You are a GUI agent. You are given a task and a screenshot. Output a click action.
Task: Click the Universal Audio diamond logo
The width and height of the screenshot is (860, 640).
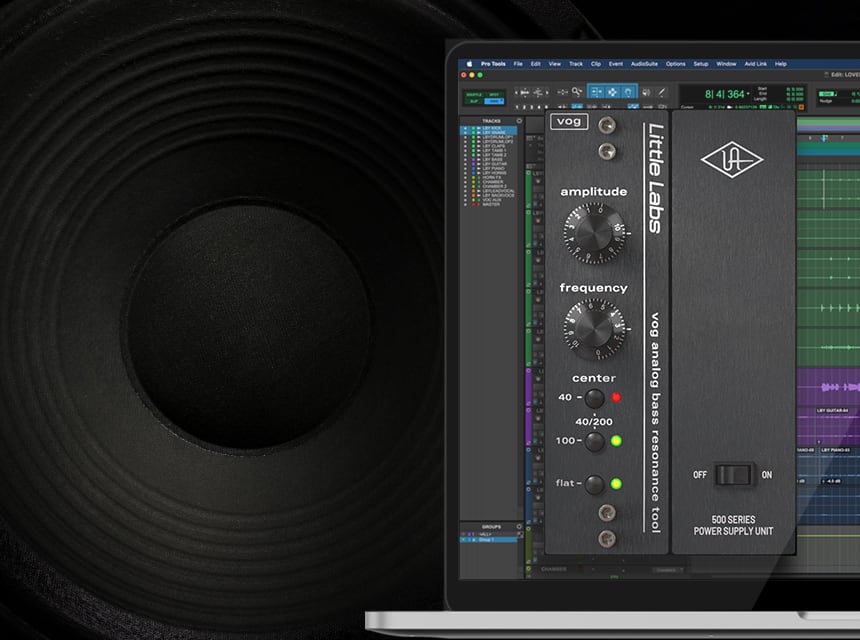click(x=732, y=160)
